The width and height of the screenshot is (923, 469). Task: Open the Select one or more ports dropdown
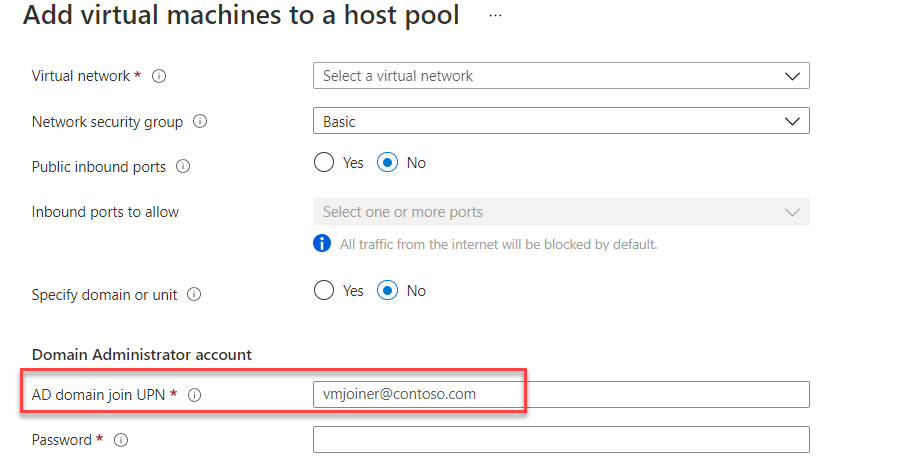coord(560,212)
